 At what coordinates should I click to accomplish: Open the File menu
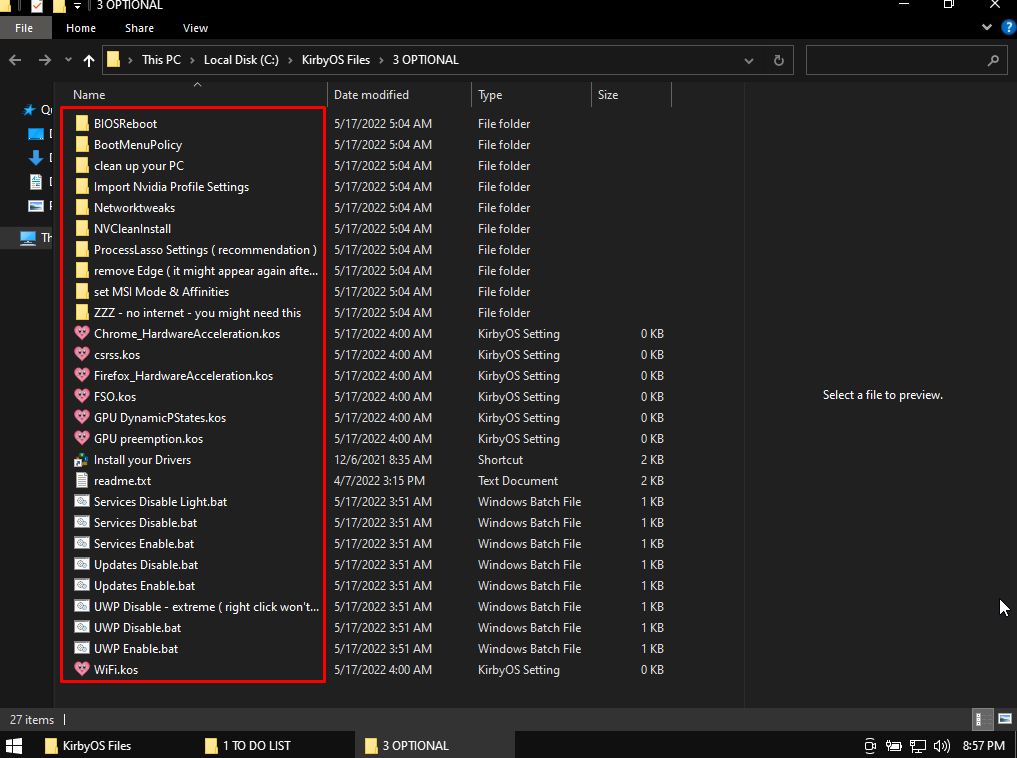[x=24, y=28]
